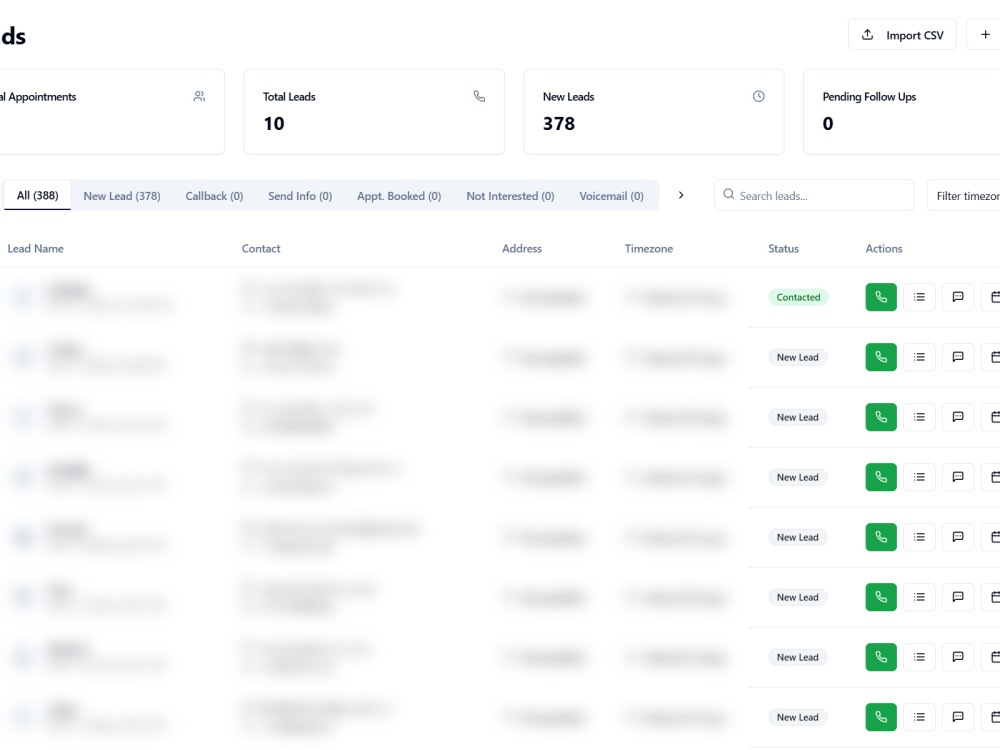The image size is (1000, 750).
Task: Click green call button in second table row
Action: tap(881, 357)
